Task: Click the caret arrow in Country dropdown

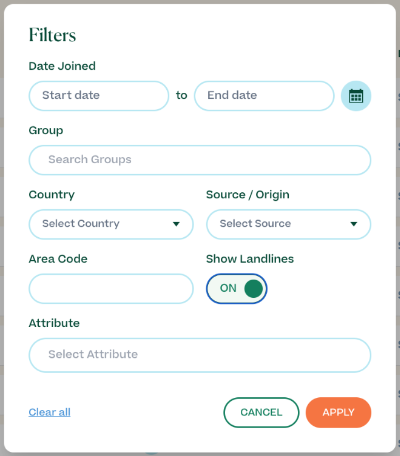Action: click(176, 224)
